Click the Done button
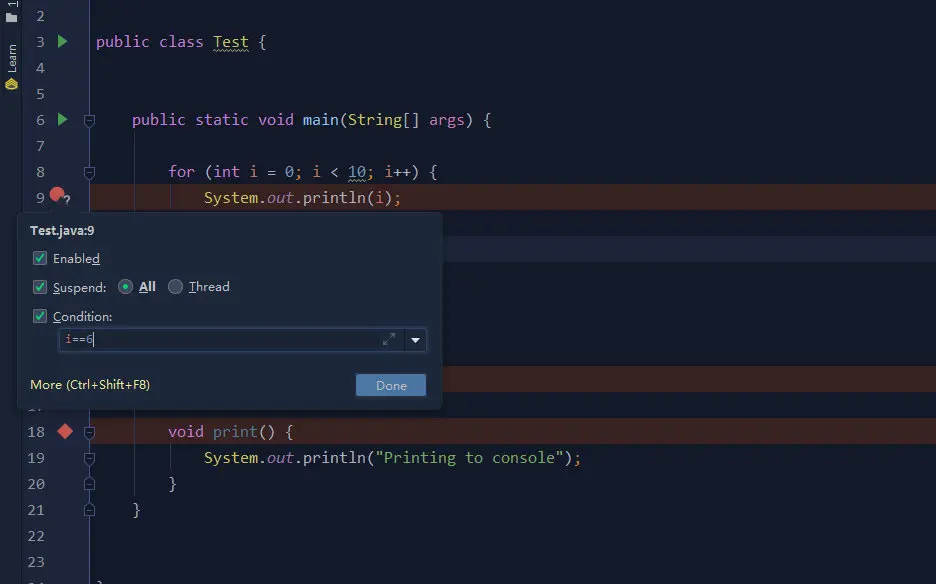 (391, 385)
